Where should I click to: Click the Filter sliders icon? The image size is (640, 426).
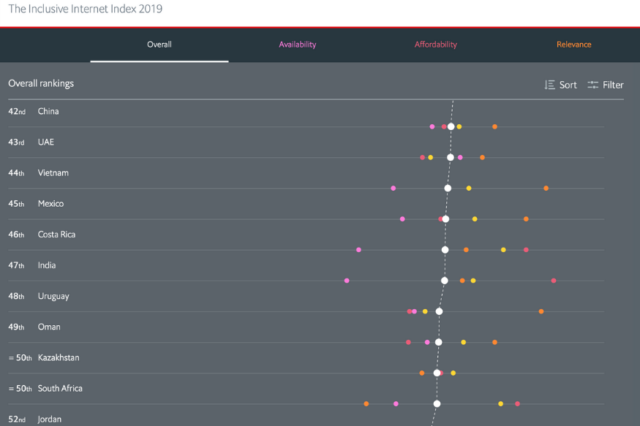593,85
